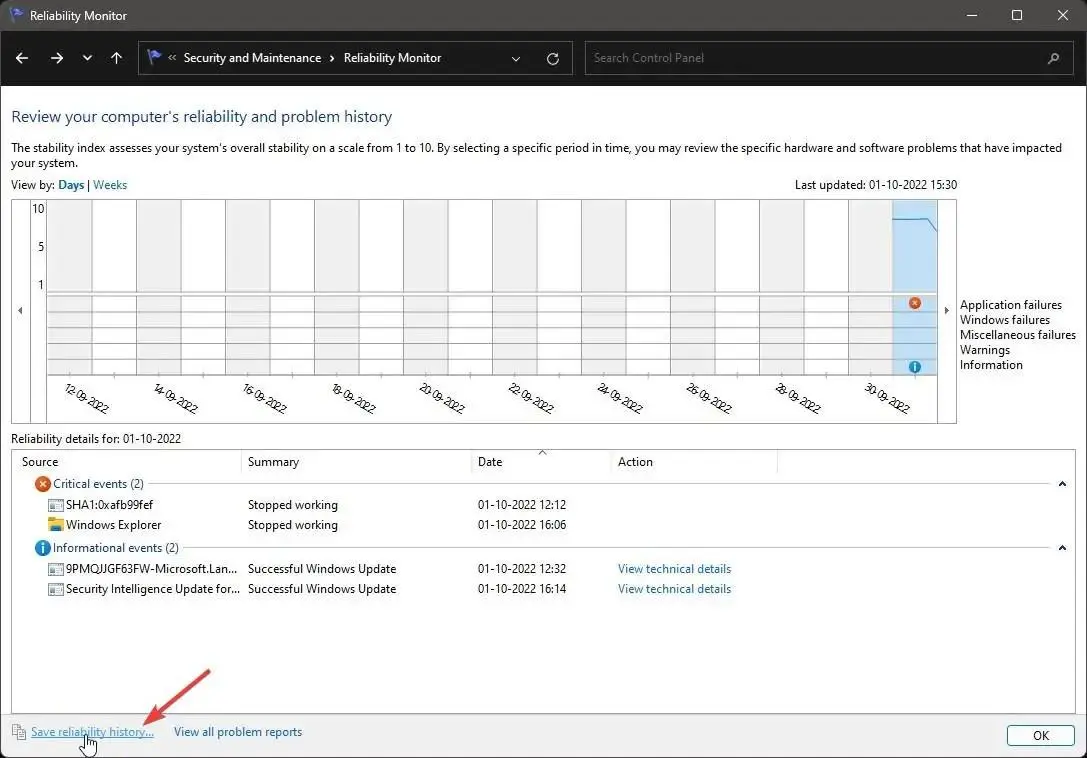Click the date 01-10-2022 12:12
This screenshot has height=758, width=1087.
point(522,505)
